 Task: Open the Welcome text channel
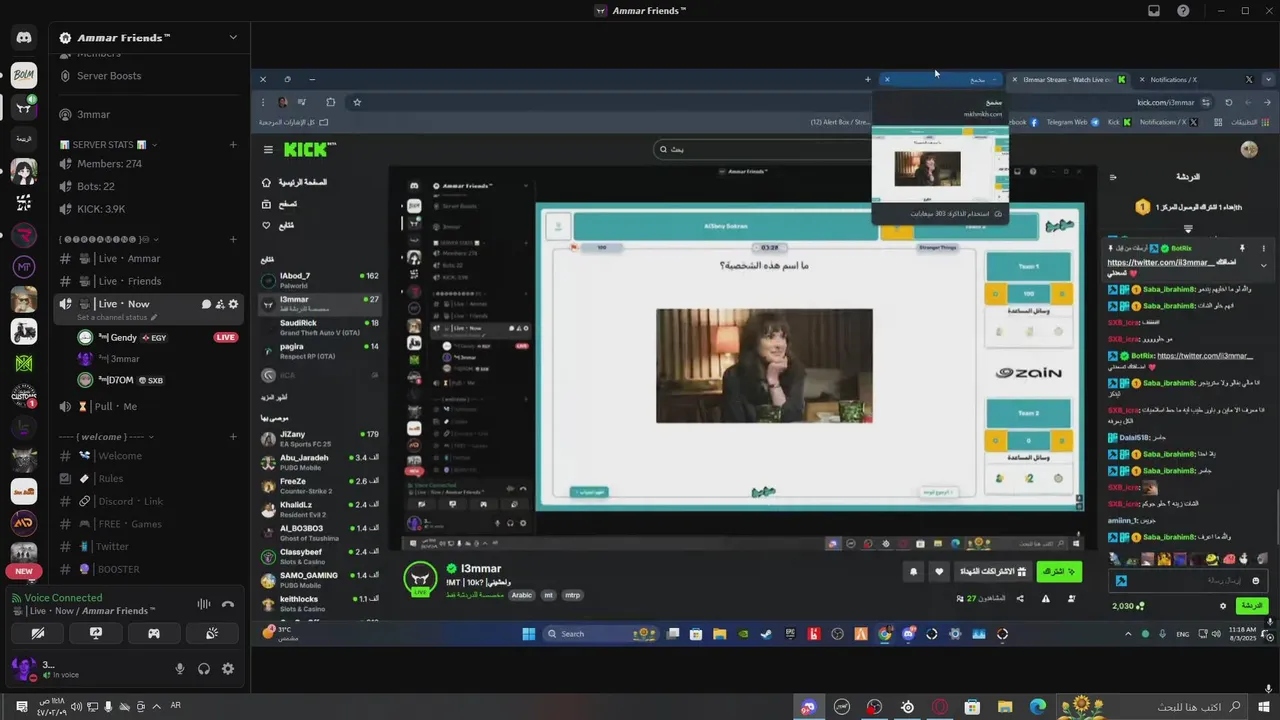pos(120,456)
